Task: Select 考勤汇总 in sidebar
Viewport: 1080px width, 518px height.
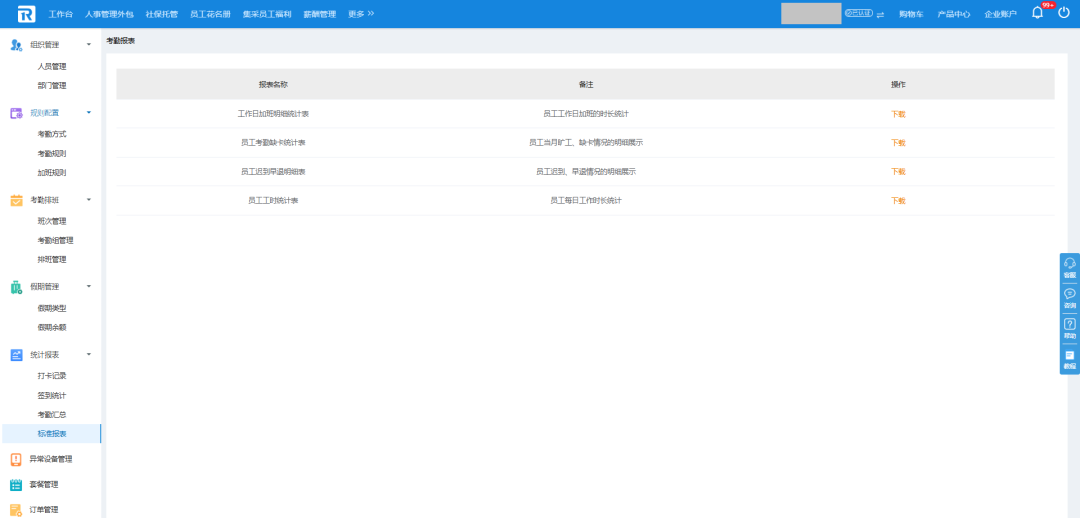Action: [52, 415]
